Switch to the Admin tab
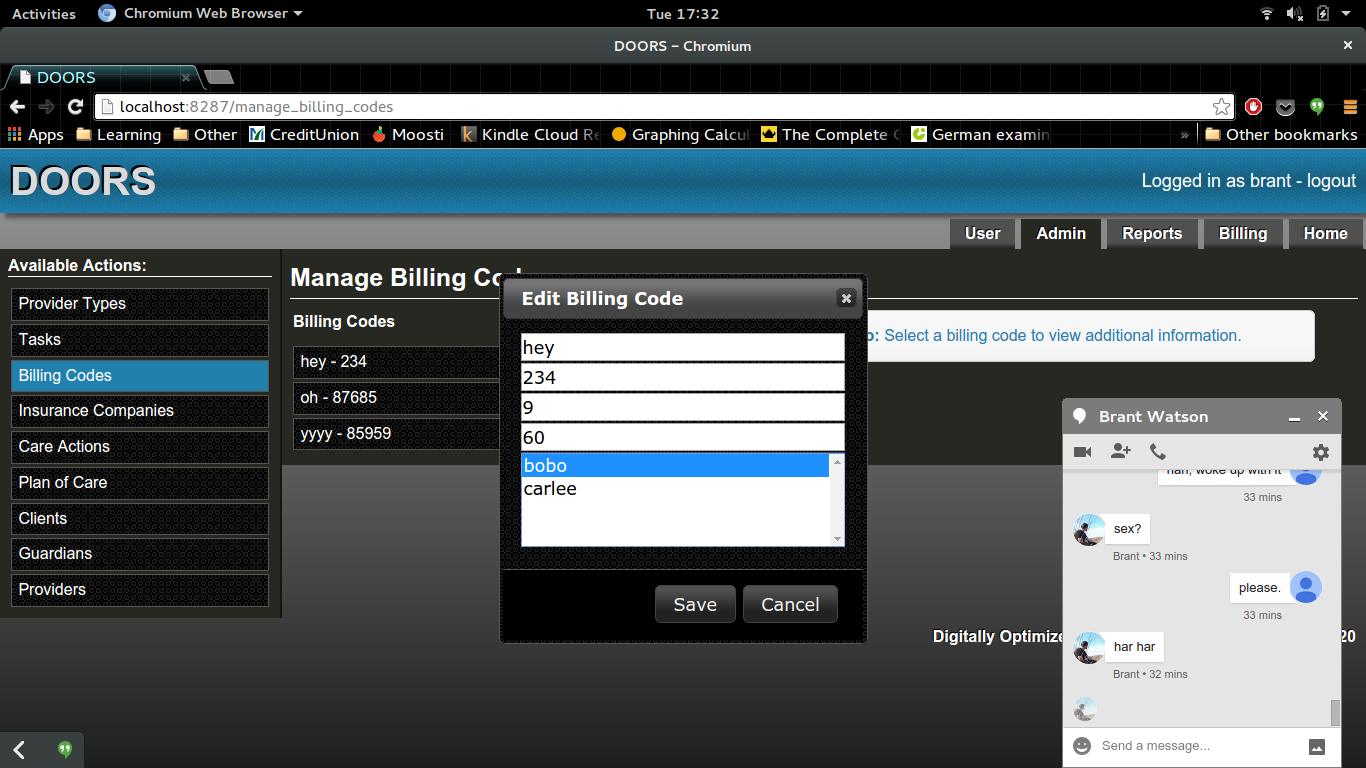Viewport: 1366px width, 768px height. click(x=1061, y=233)
